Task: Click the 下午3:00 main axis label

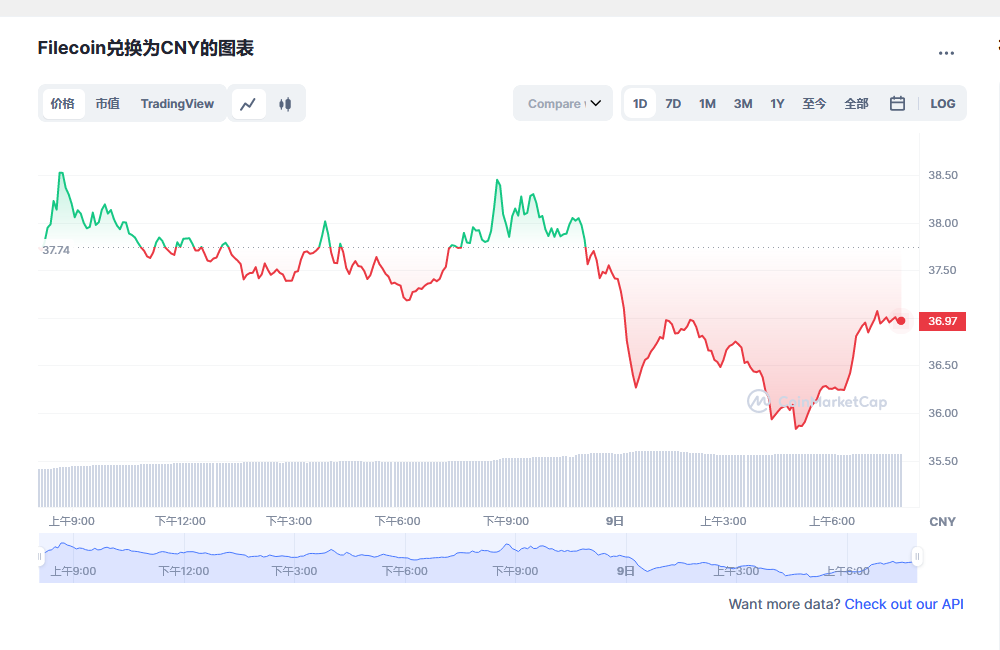Action: pyautogui.click(x=289, y=521)
